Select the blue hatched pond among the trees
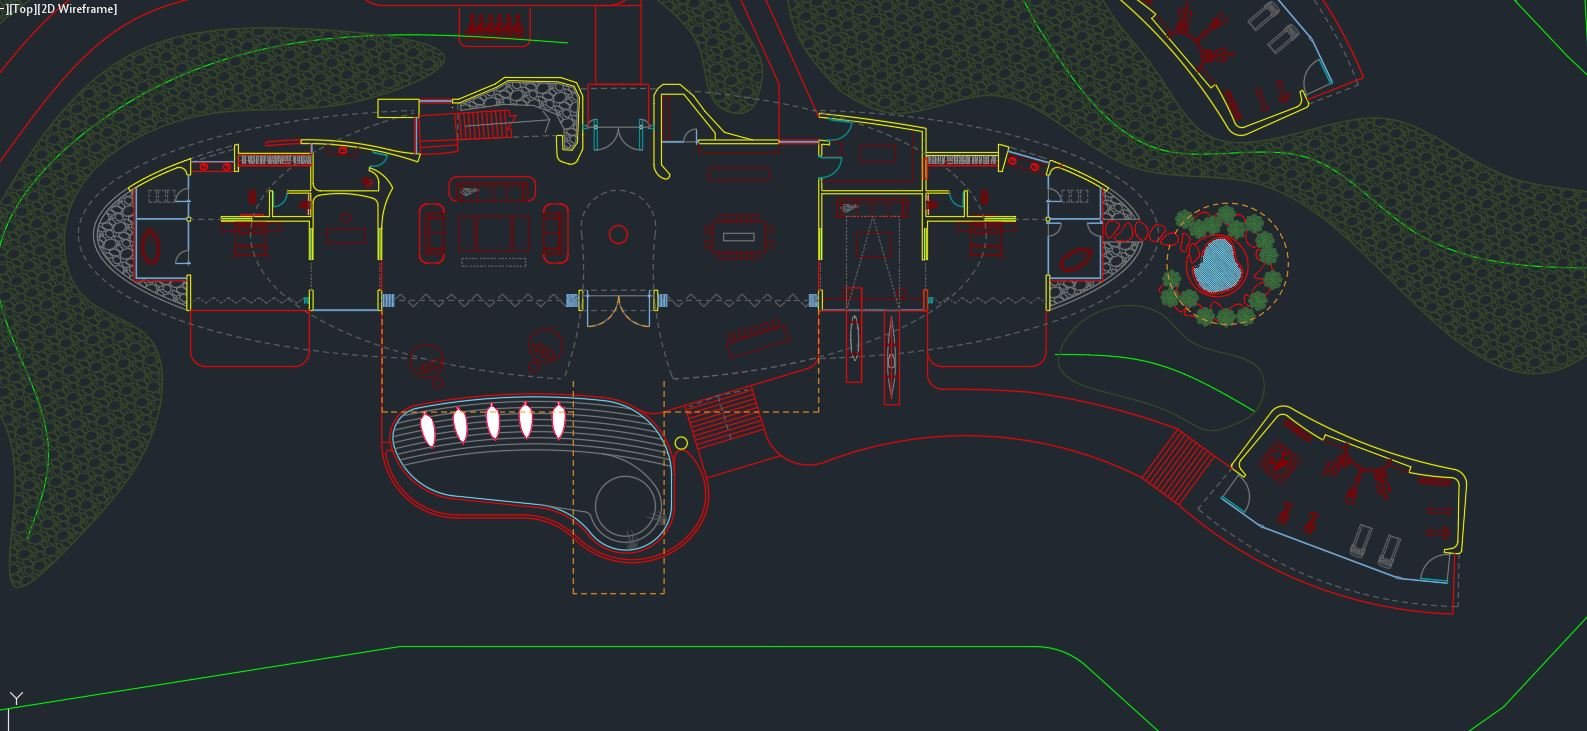The image size is (1587, 731). [x=1217, y=266]
